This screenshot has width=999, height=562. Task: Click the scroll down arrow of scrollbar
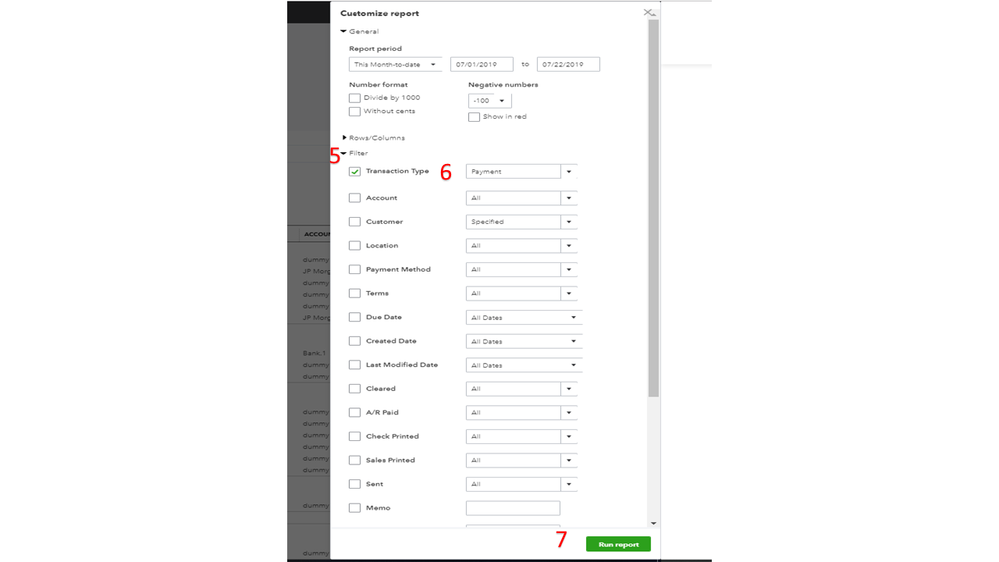coord(654,523)
